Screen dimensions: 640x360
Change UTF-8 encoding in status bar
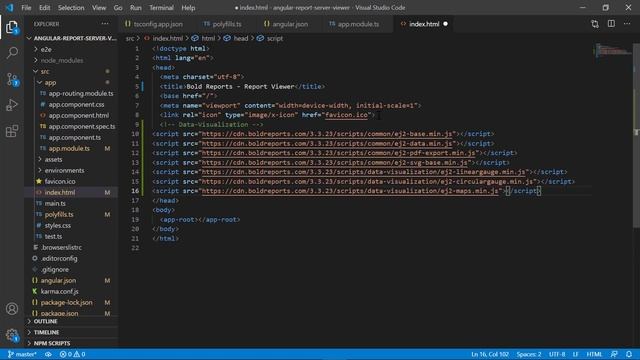tap(557, 354)
